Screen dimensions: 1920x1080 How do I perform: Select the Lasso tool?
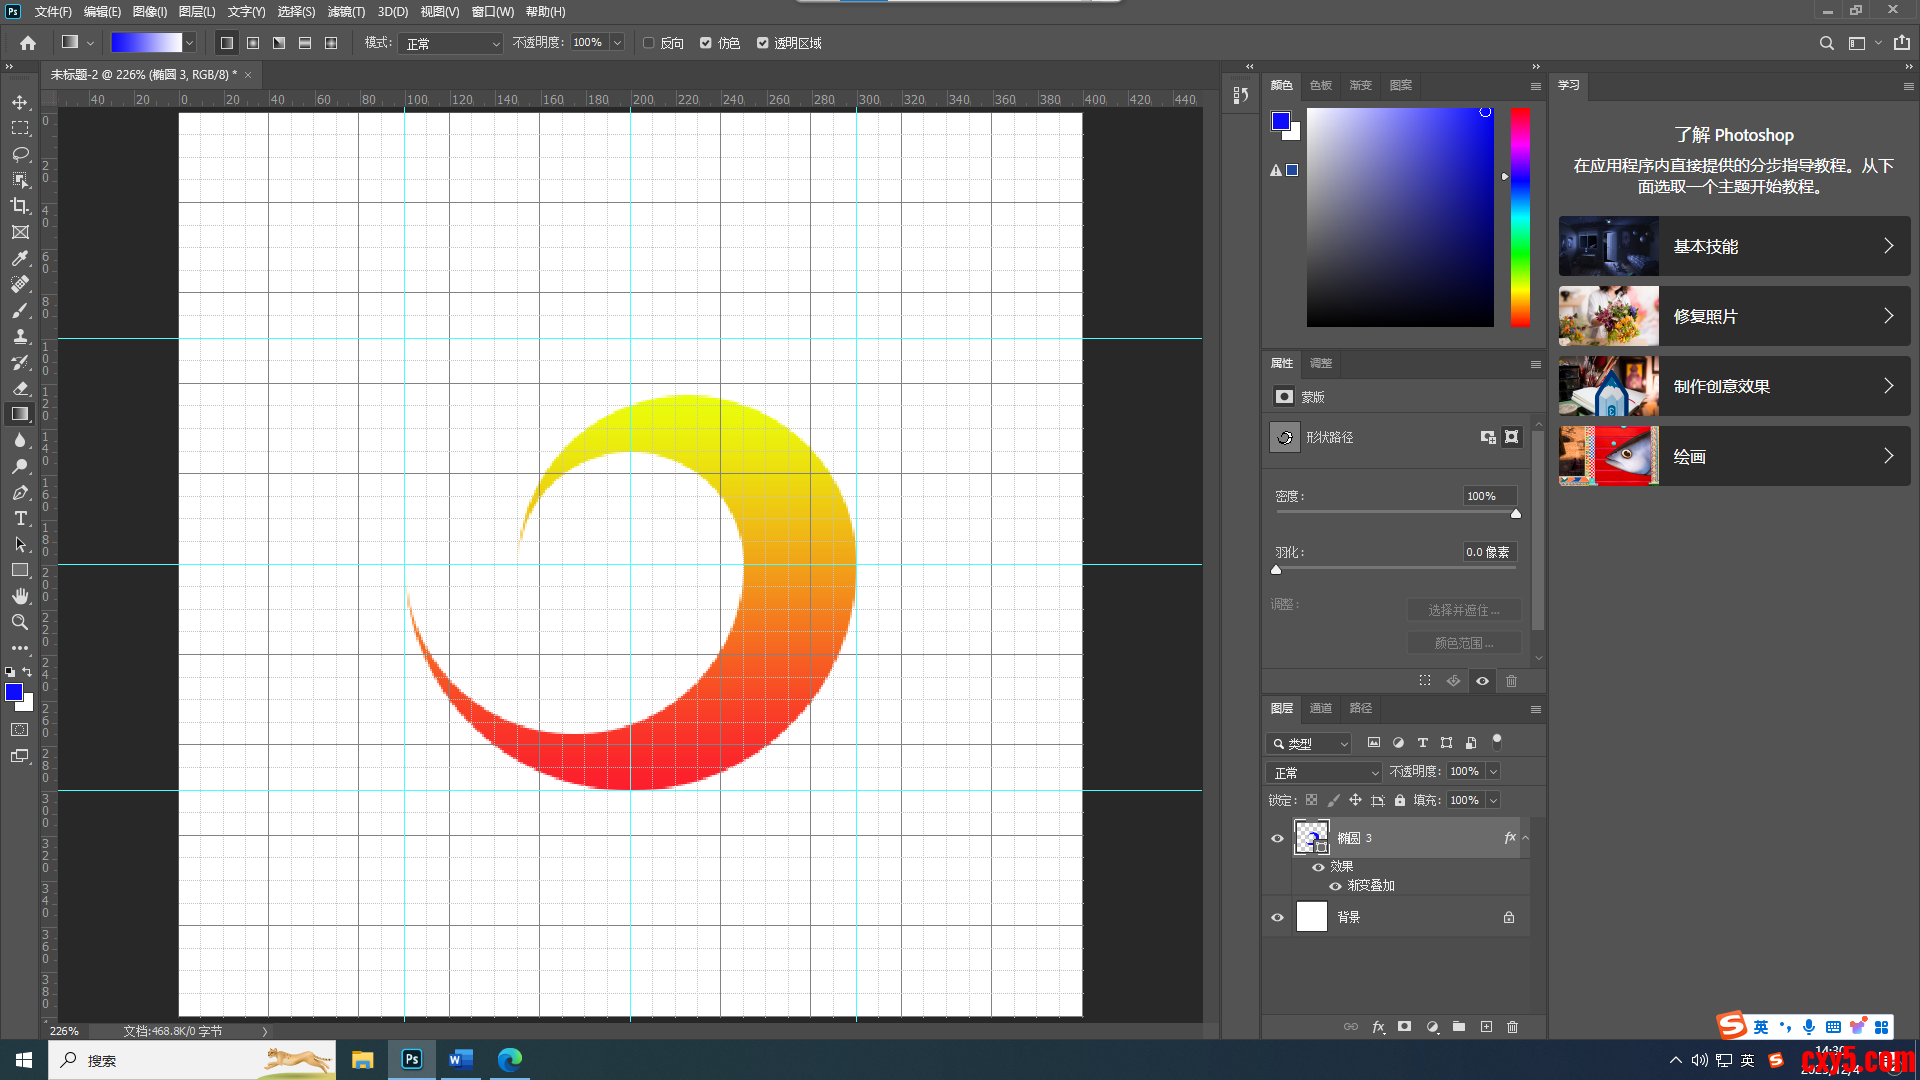[20, 154]
